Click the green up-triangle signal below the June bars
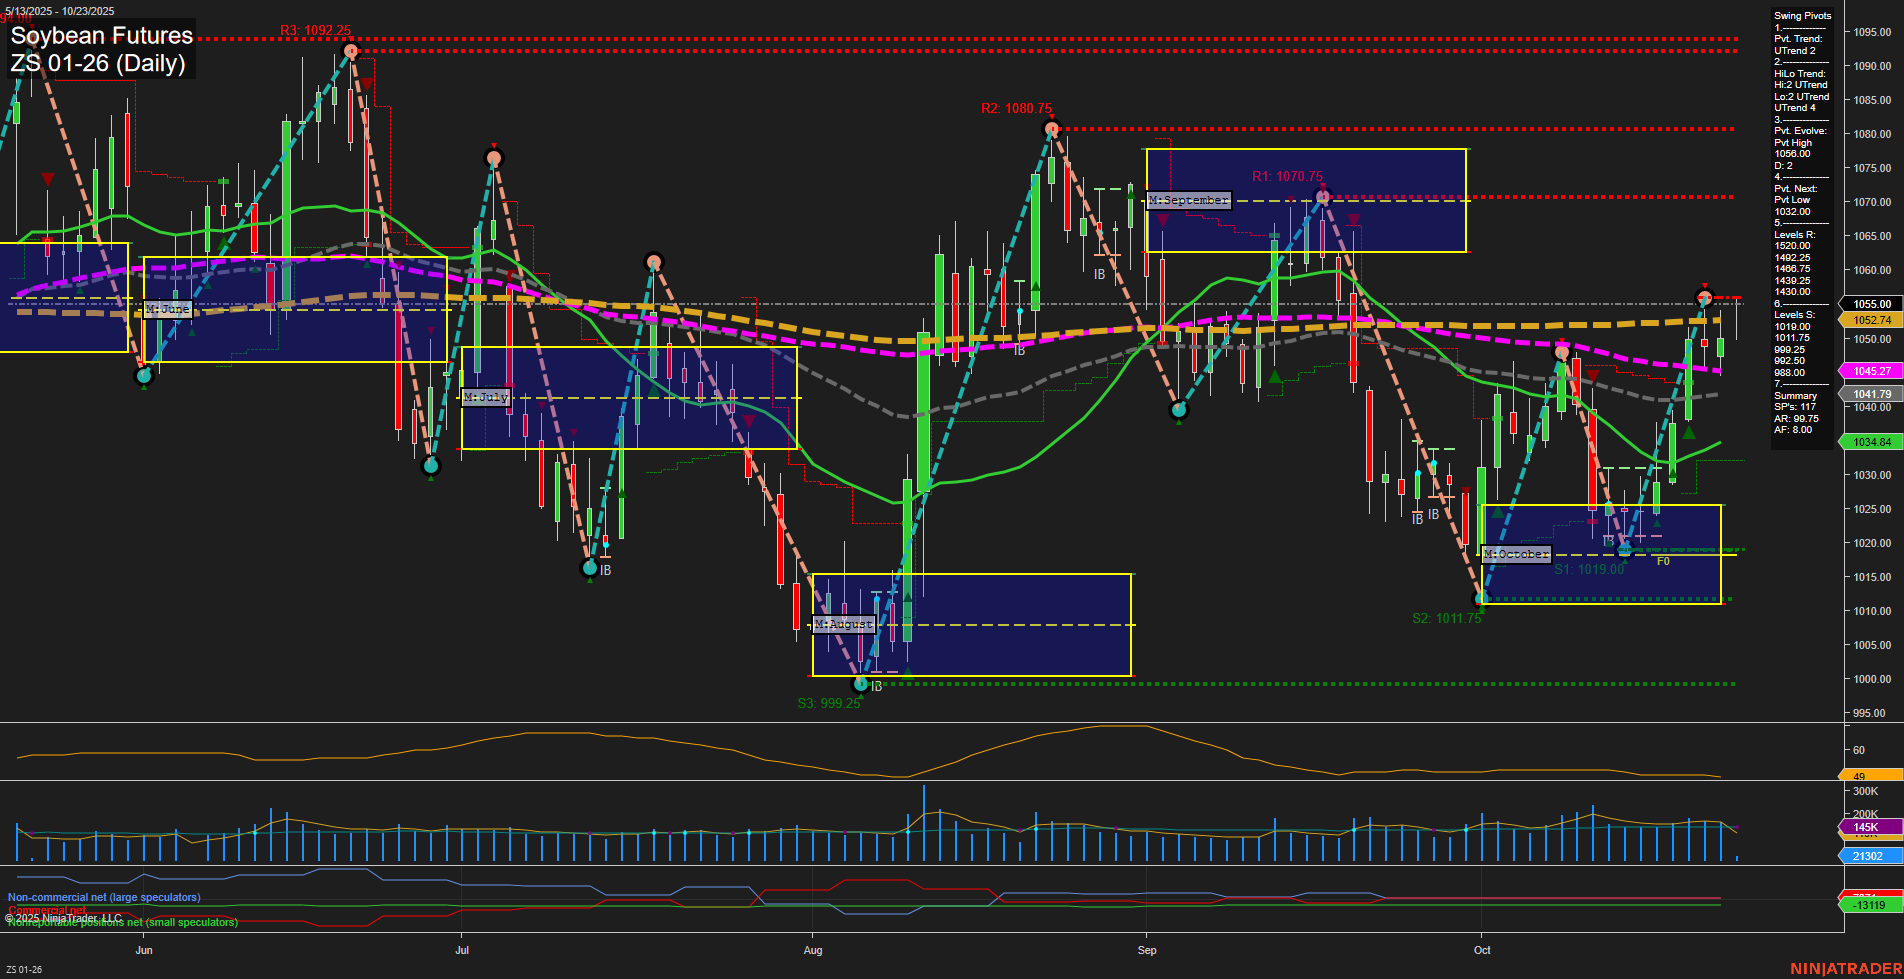This screenshot has width=1904, height=979. point(144,388)
